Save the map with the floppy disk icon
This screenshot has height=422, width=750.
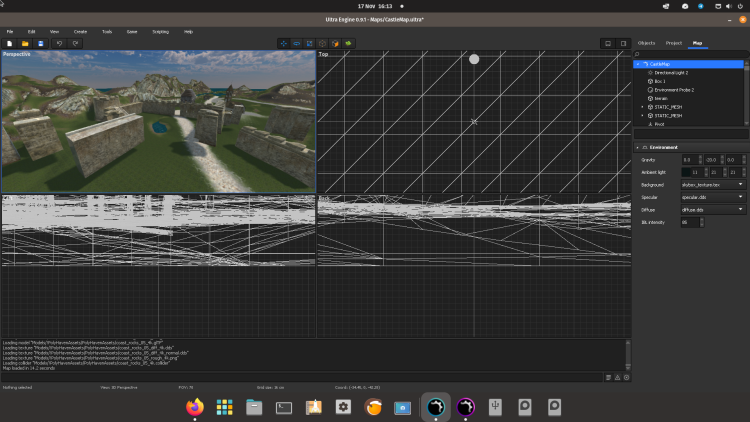pos(41,44)
